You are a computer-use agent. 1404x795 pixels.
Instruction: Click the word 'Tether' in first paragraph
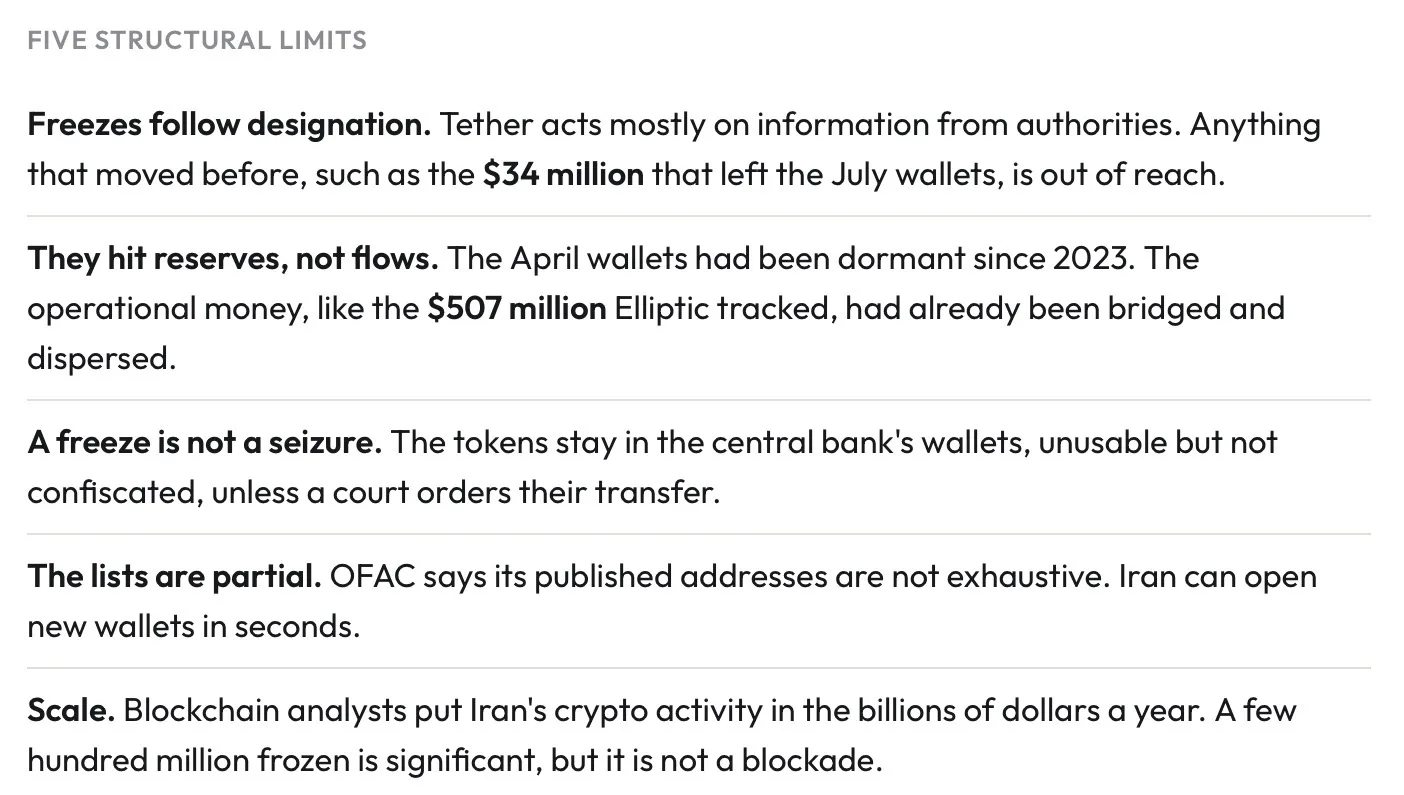point(486,125)
